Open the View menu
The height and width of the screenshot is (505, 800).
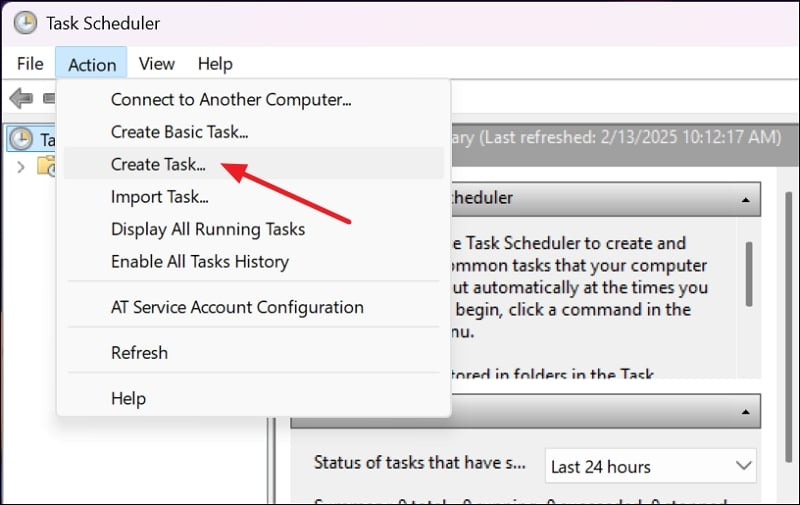(x=157, y=64)
